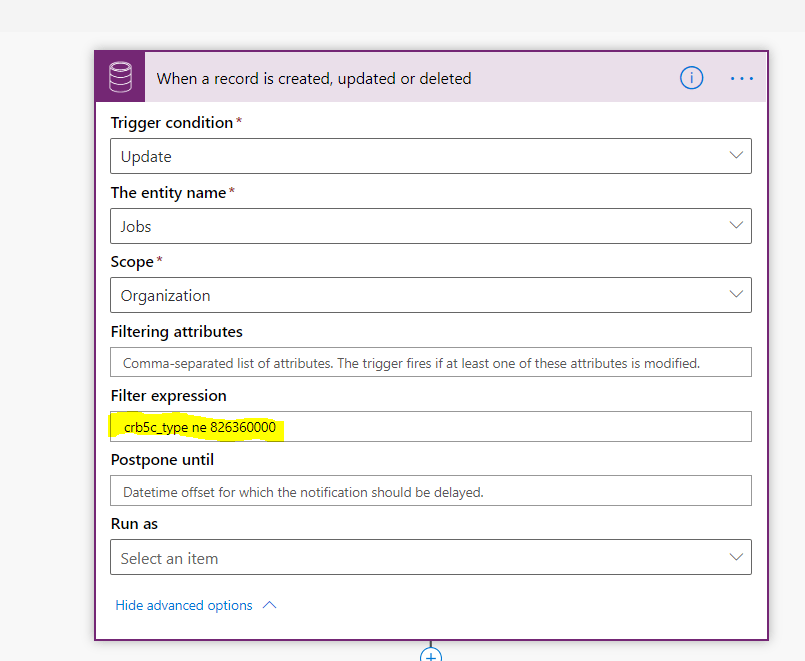This screenshot has width=805, height=661.
Task: Click the plus icon to insert step
Action: click(431, 655)
